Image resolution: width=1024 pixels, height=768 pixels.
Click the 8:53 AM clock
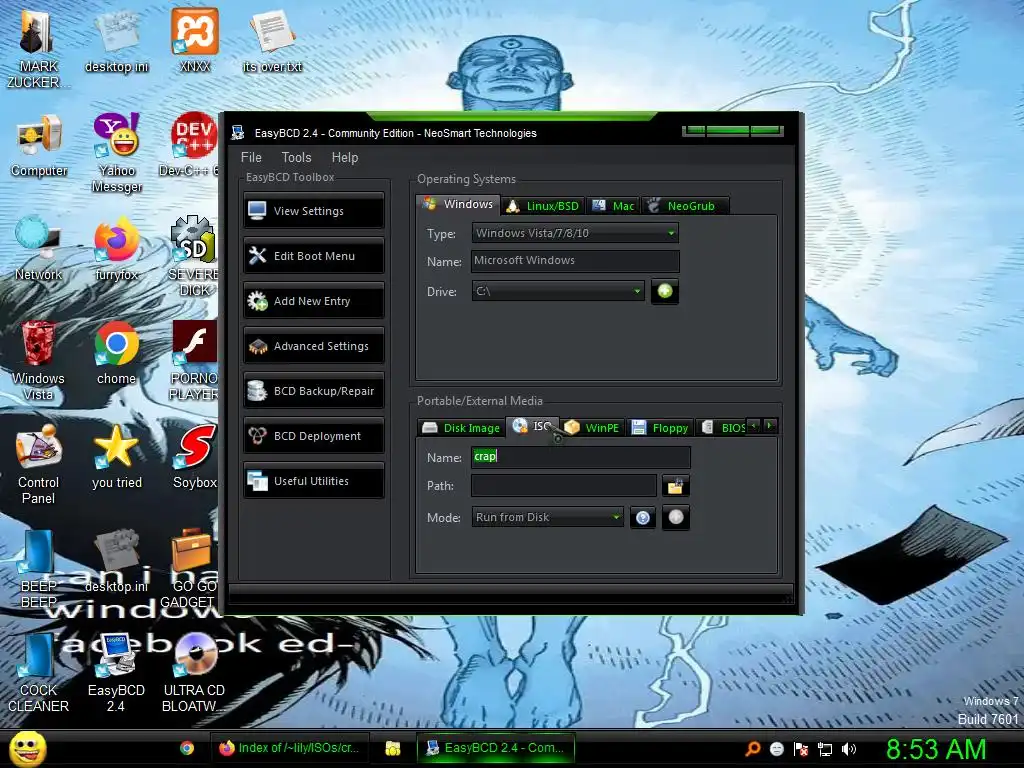click(x=936, y=749)
